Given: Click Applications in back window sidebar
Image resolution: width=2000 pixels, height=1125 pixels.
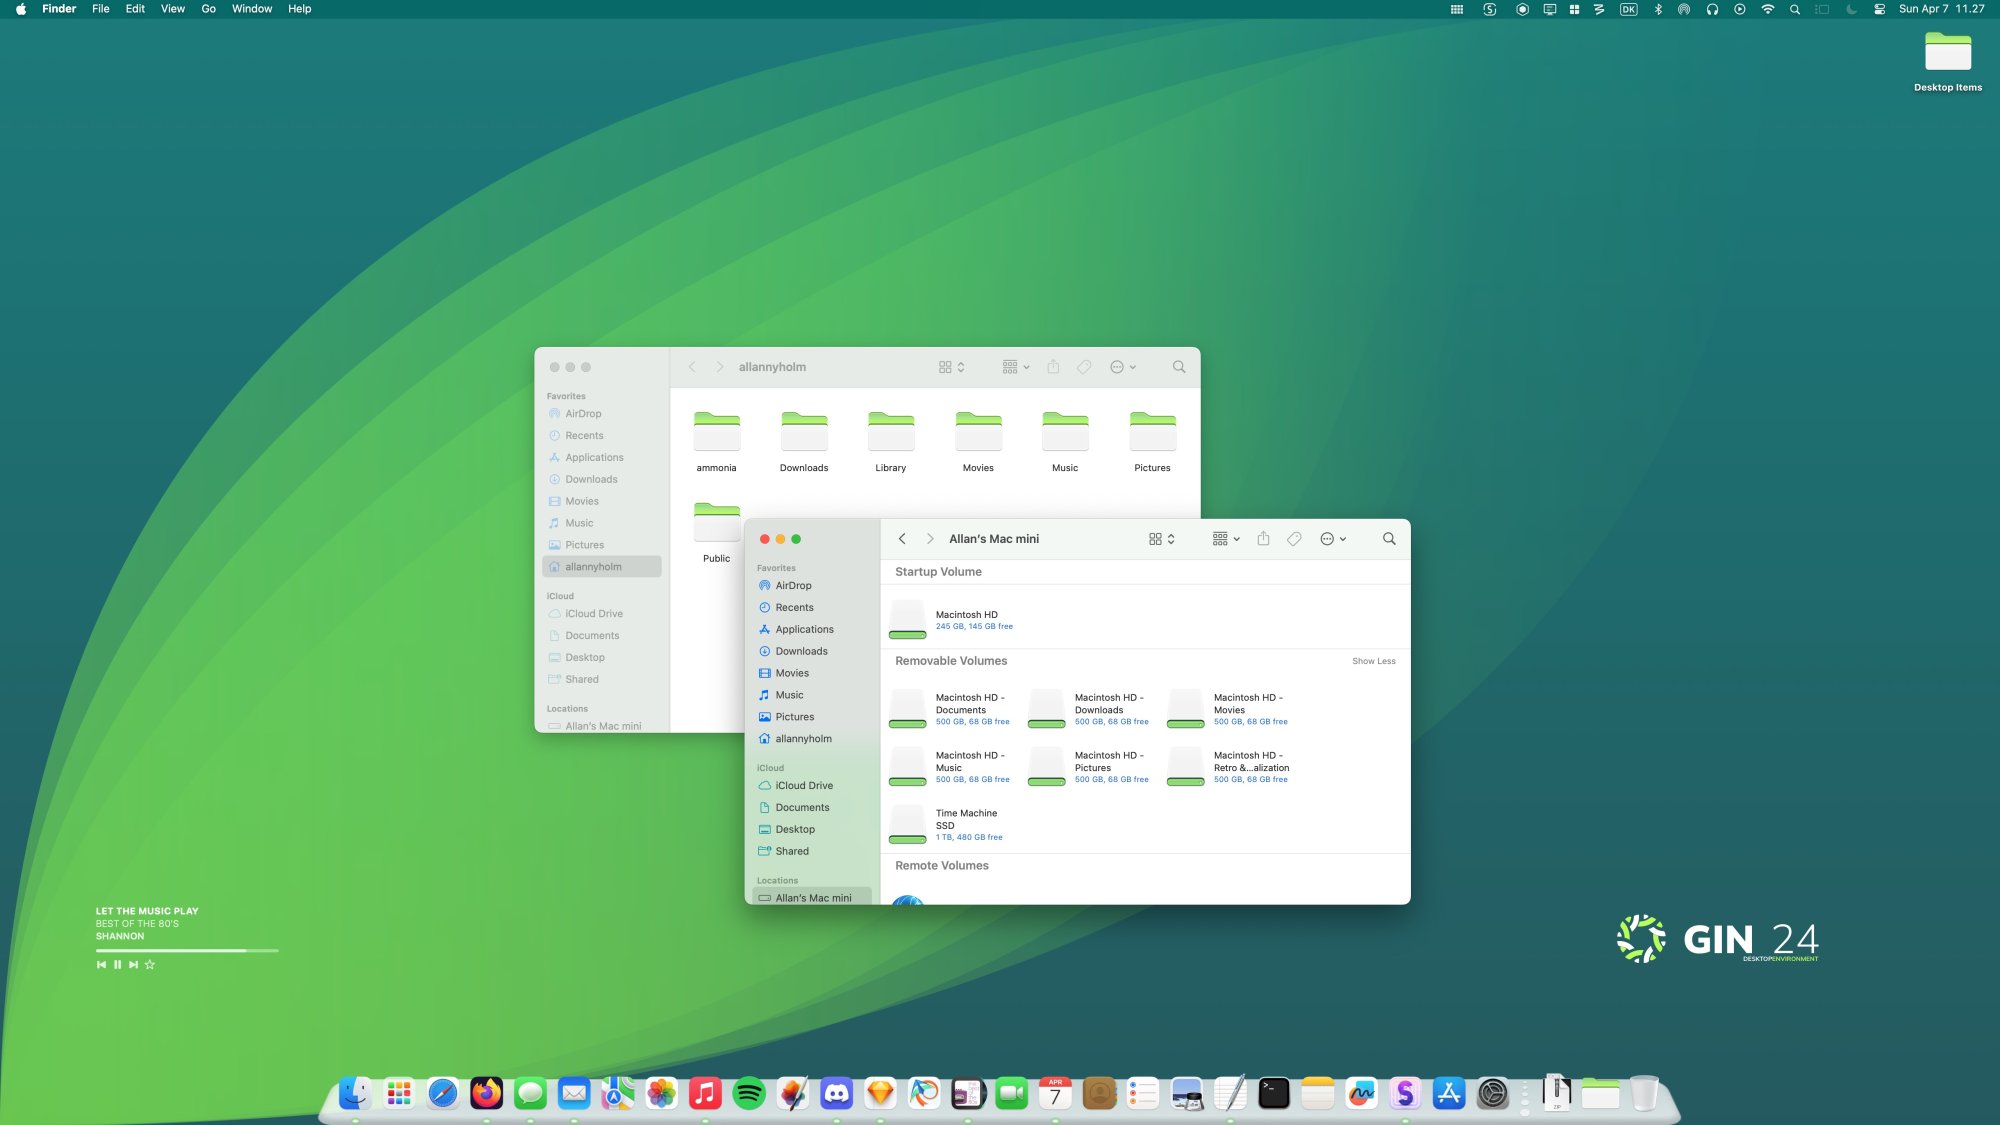Looking at the screenshot, I should [602, 458].
